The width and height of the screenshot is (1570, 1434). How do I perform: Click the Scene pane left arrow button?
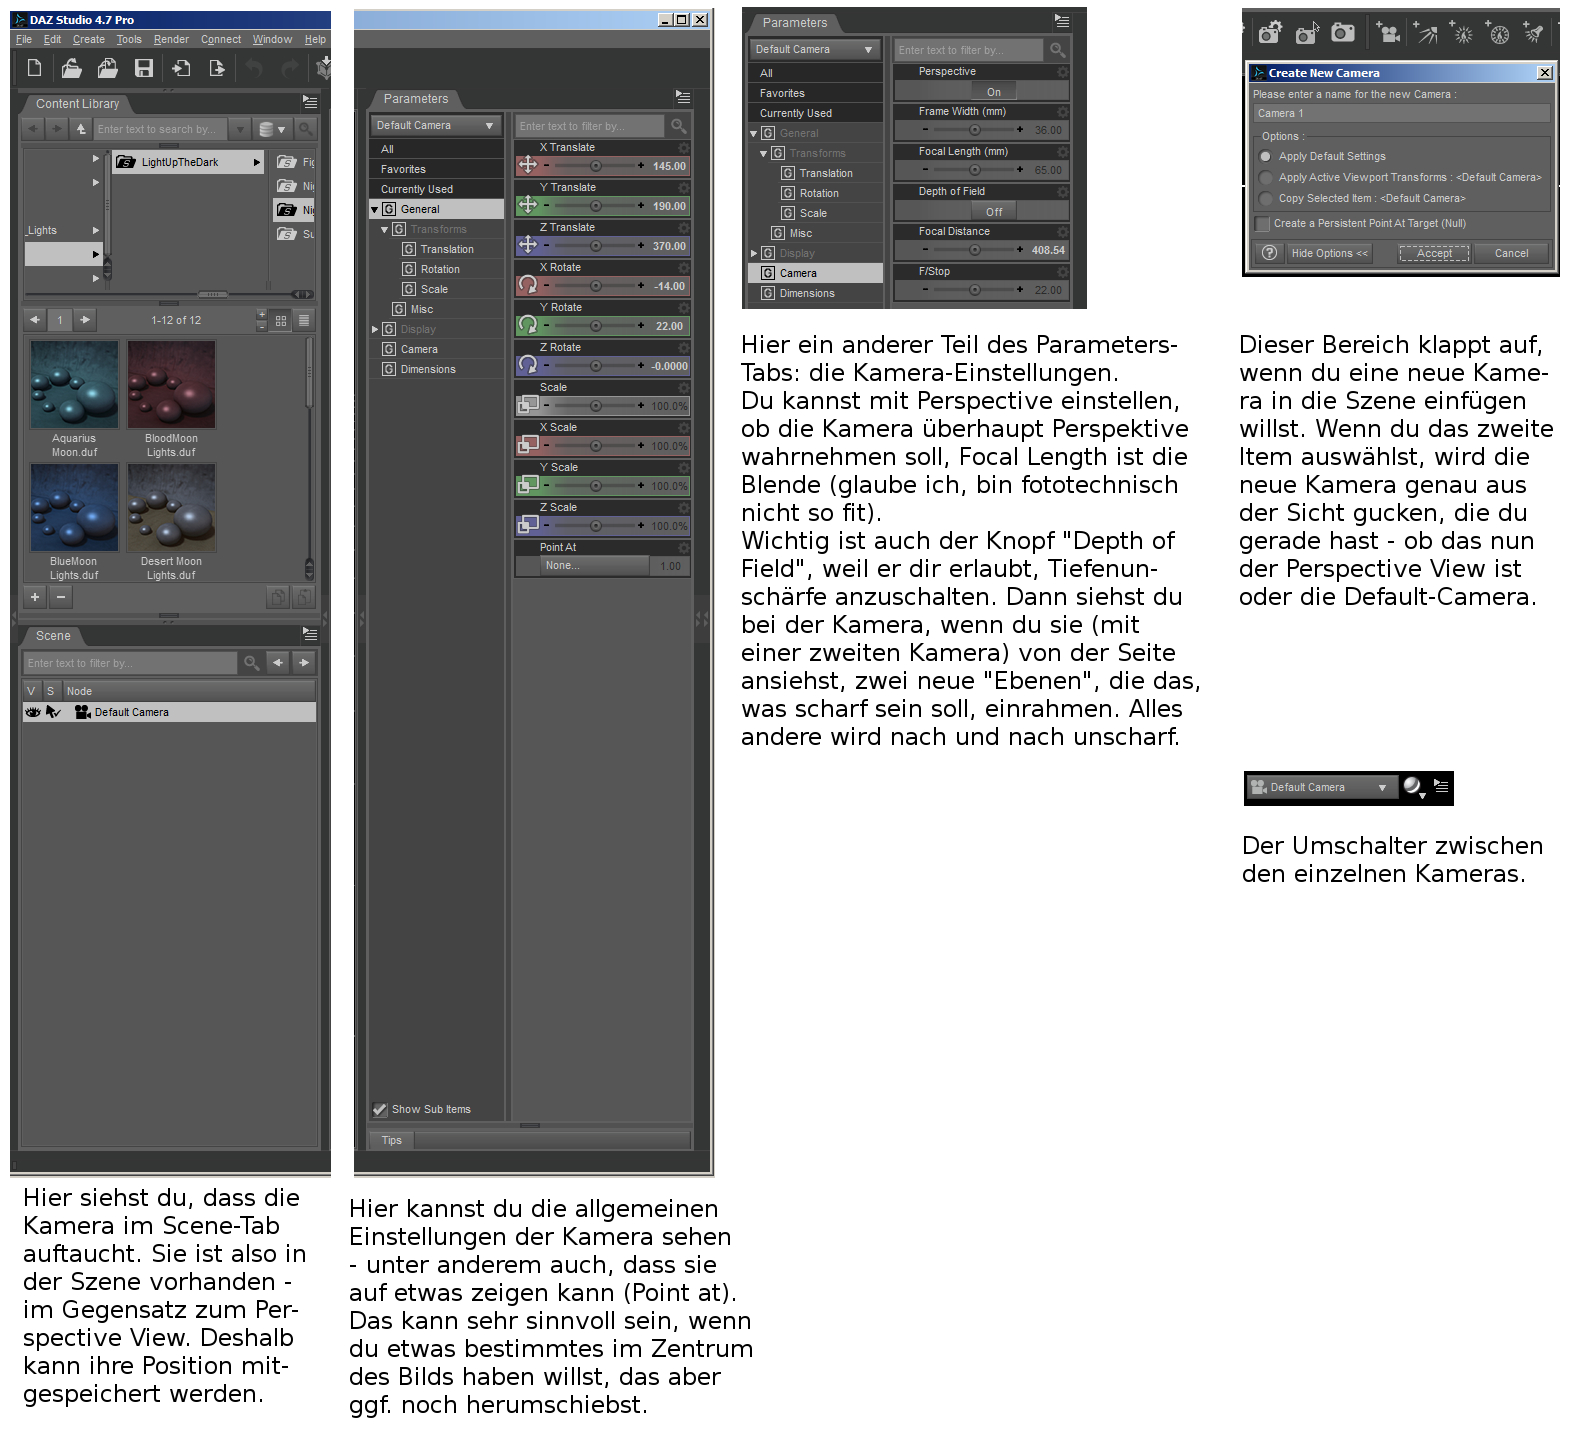tap(278, 663)
